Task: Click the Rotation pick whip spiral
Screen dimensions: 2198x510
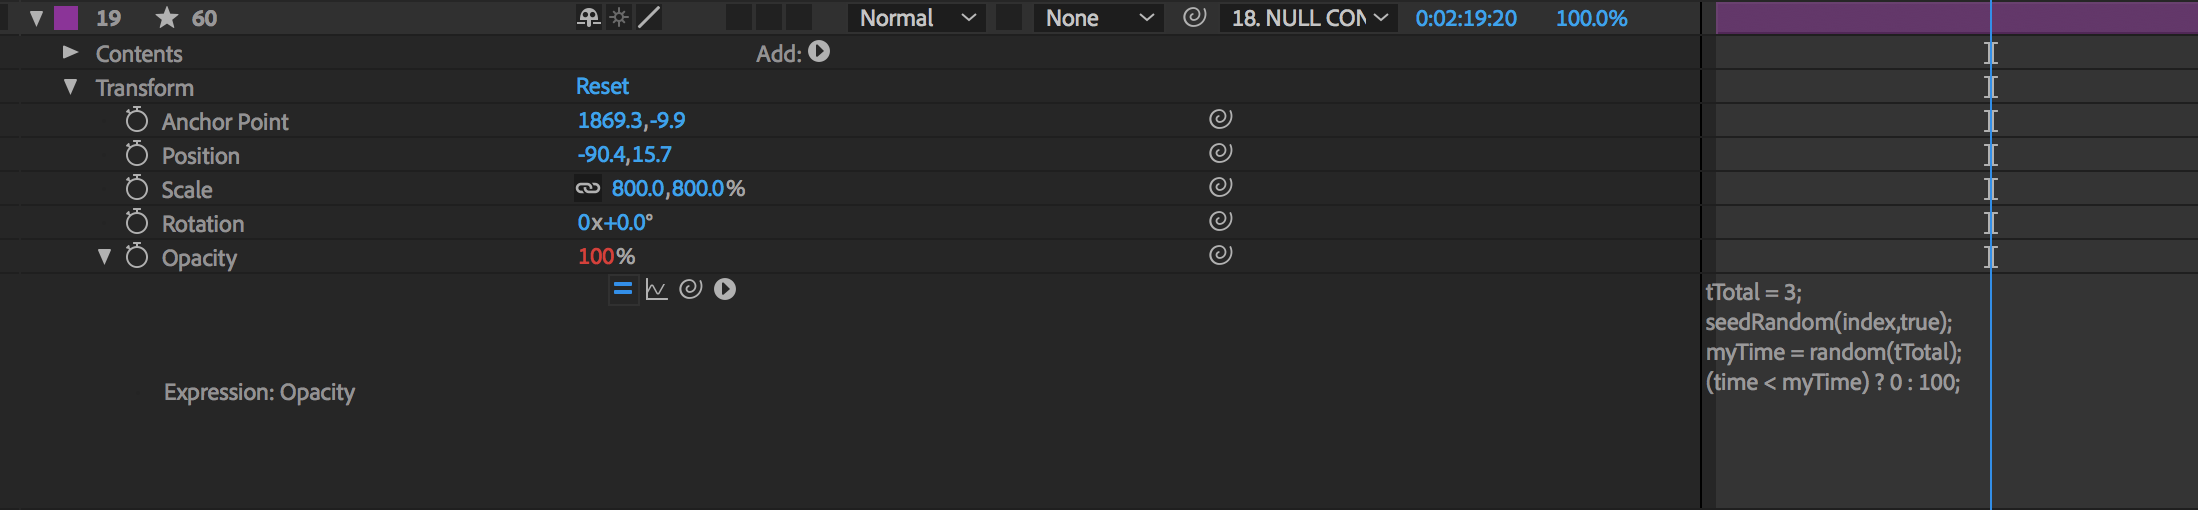Action: coord(1220,221)
